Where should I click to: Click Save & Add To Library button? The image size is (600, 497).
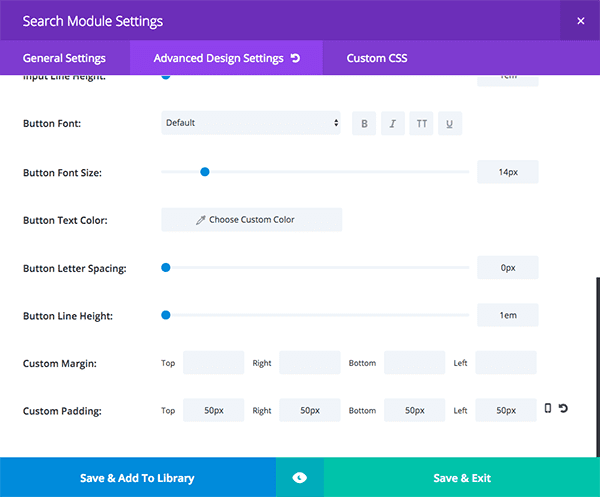pos(138,477)
